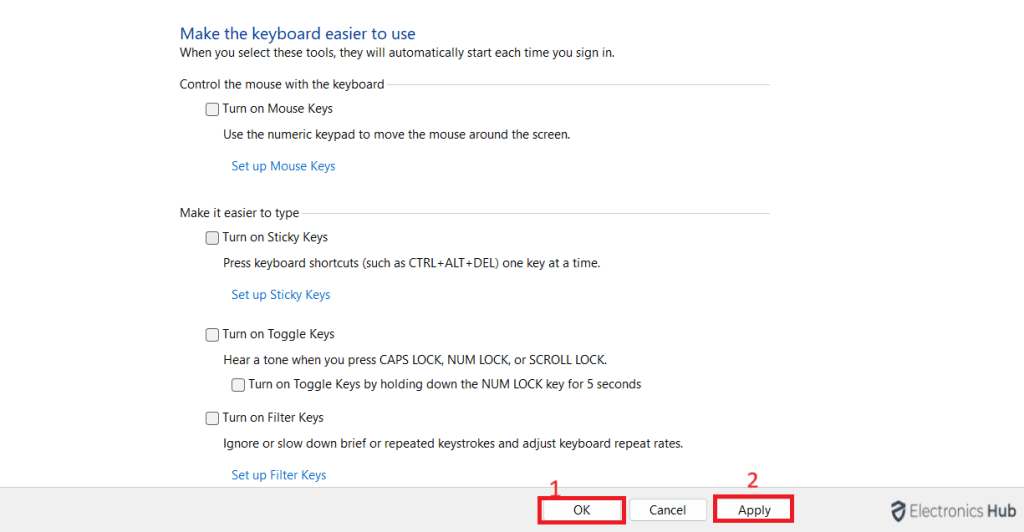The width and height of the screenshot is (1024, 532).
Task: Click the Make it easier to type label
Action: (239, 213)
